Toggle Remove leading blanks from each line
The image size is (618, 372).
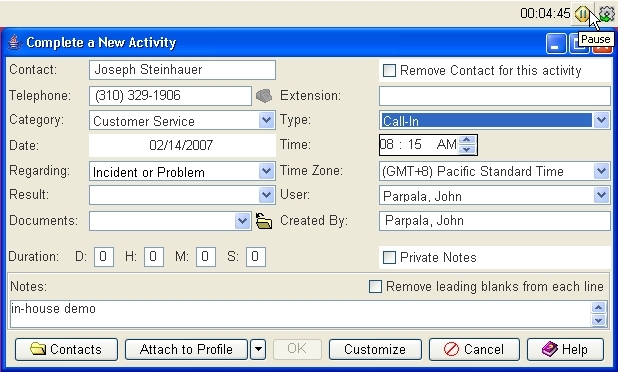click(375, 286)
